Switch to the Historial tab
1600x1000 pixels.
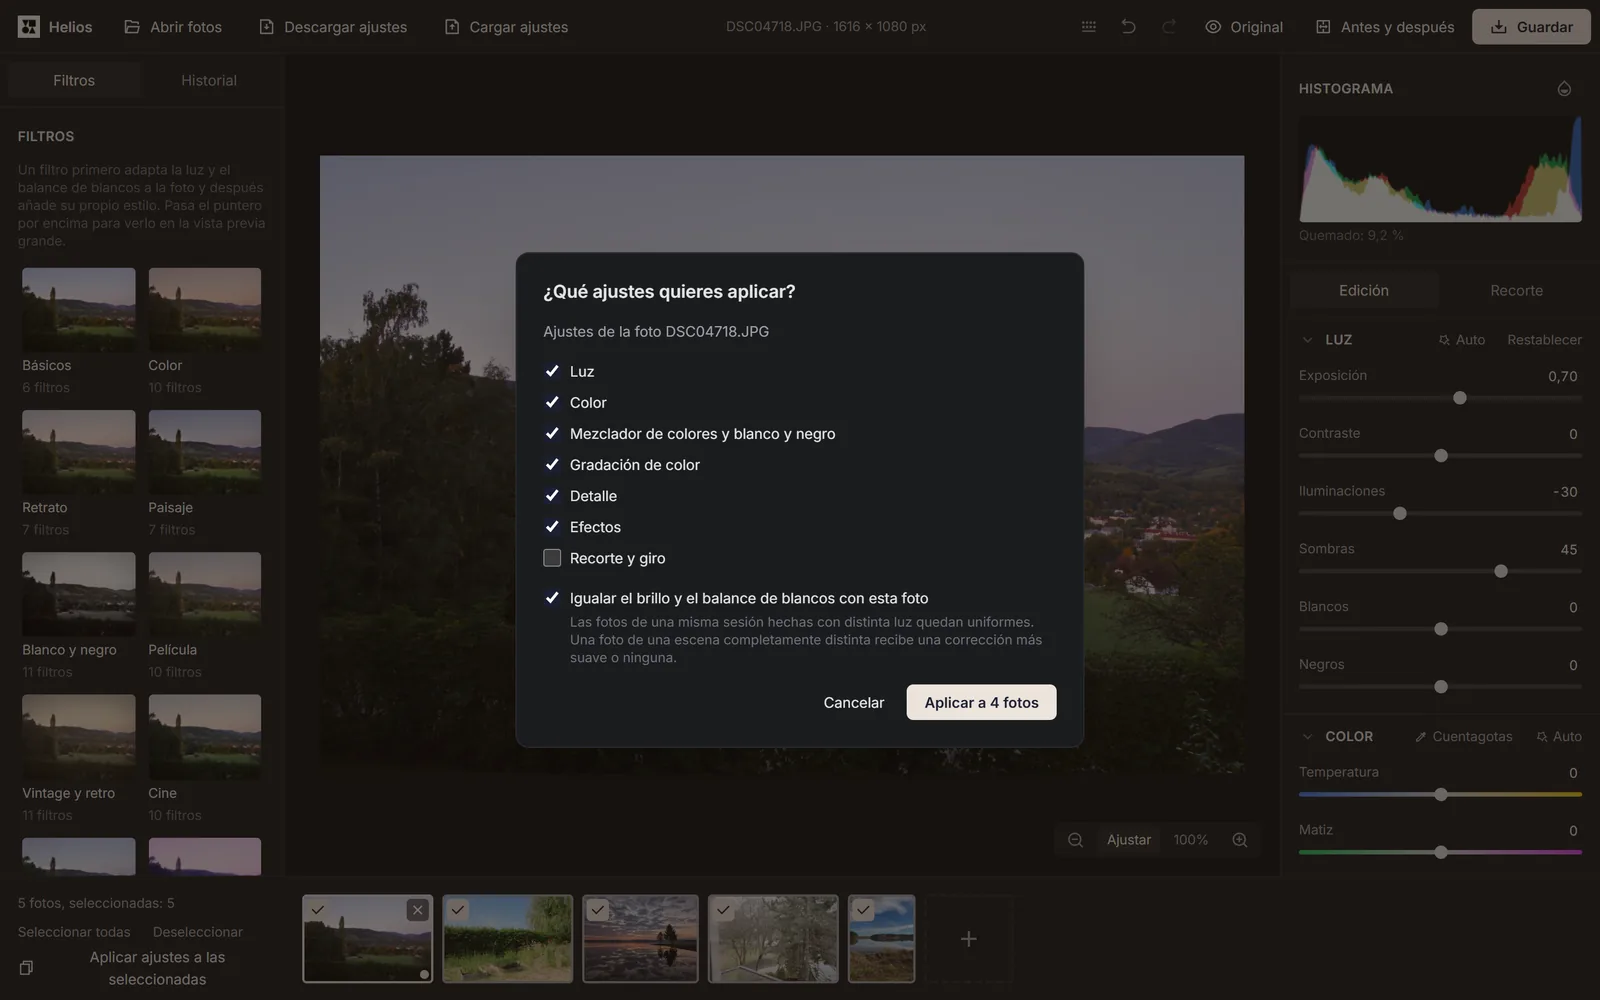209,81
